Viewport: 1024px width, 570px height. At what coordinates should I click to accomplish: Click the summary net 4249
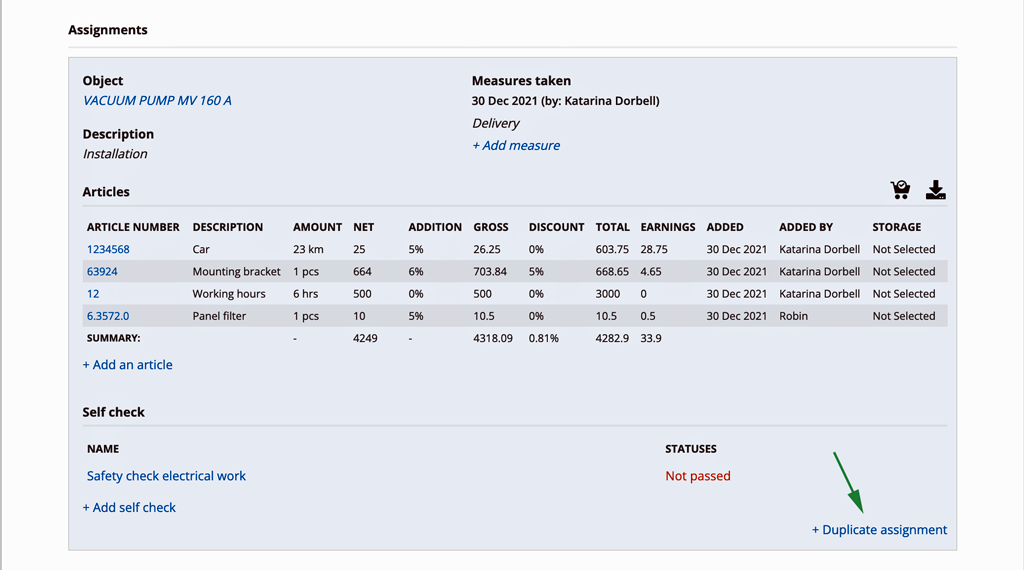[365, 338]
